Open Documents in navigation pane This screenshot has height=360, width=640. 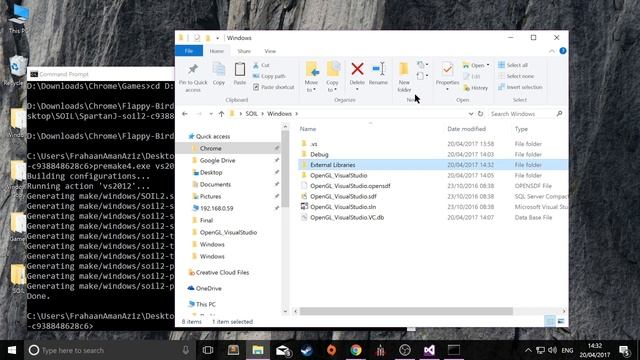pos(215,184)
